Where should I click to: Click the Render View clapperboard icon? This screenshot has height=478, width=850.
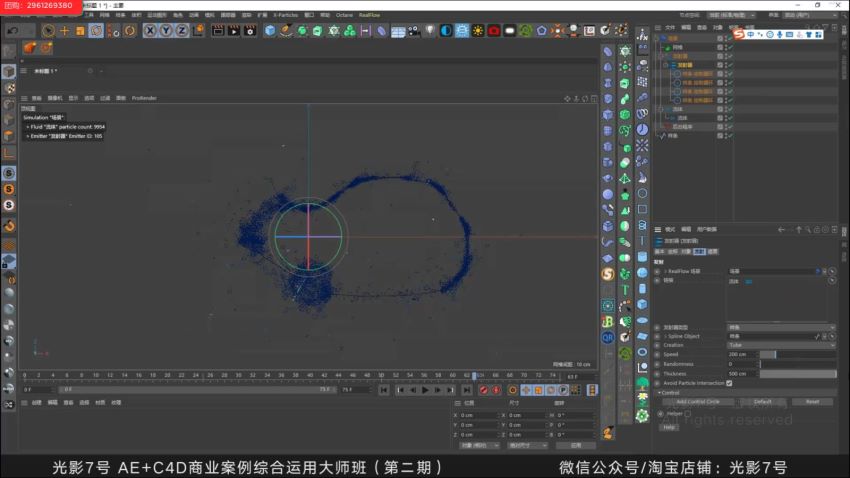(217, 30)
